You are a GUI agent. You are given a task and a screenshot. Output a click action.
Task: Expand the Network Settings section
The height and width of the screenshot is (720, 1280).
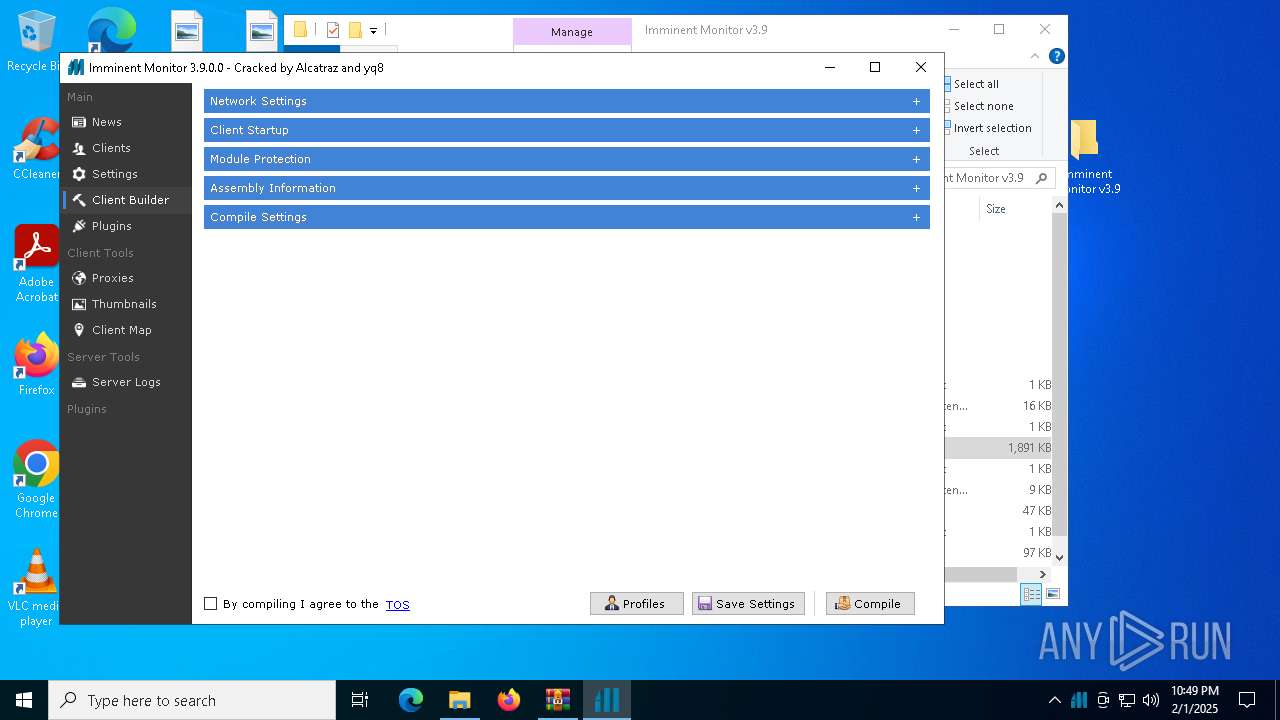coord(566,101)
